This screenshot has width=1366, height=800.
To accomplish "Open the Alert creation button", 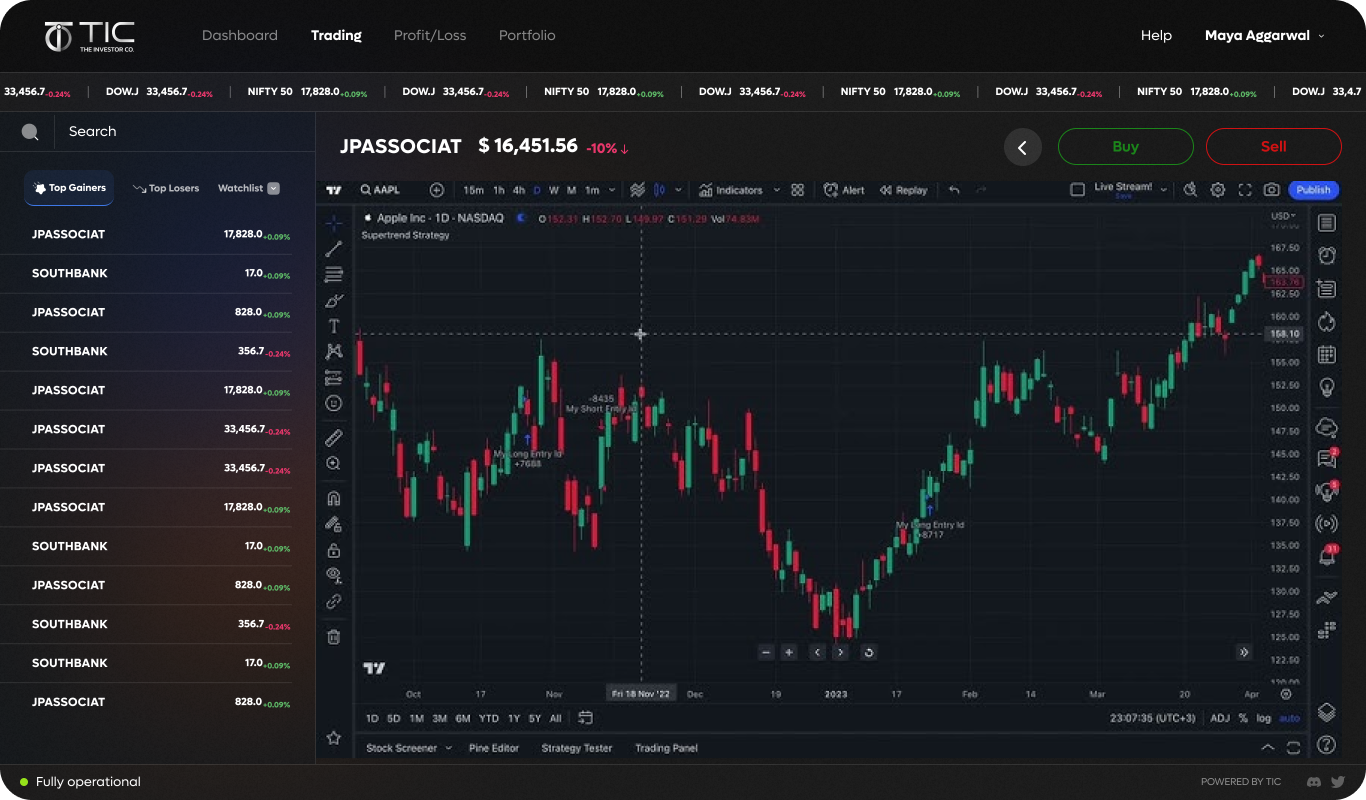I will coord(844,190).
